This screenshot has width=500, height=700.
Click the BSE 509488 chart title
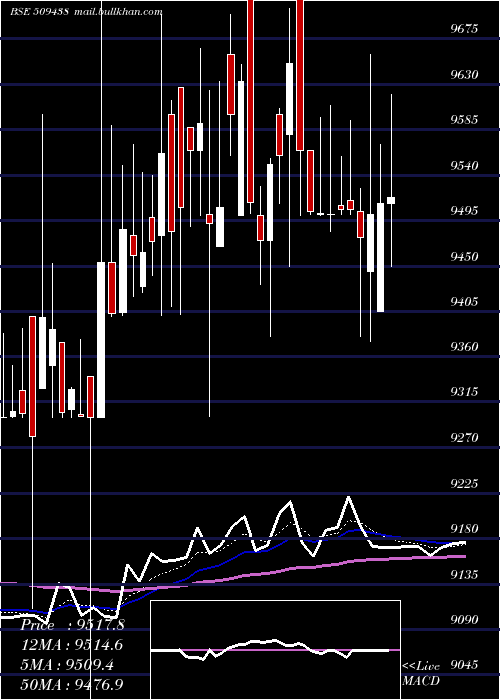tap(39, 12)
